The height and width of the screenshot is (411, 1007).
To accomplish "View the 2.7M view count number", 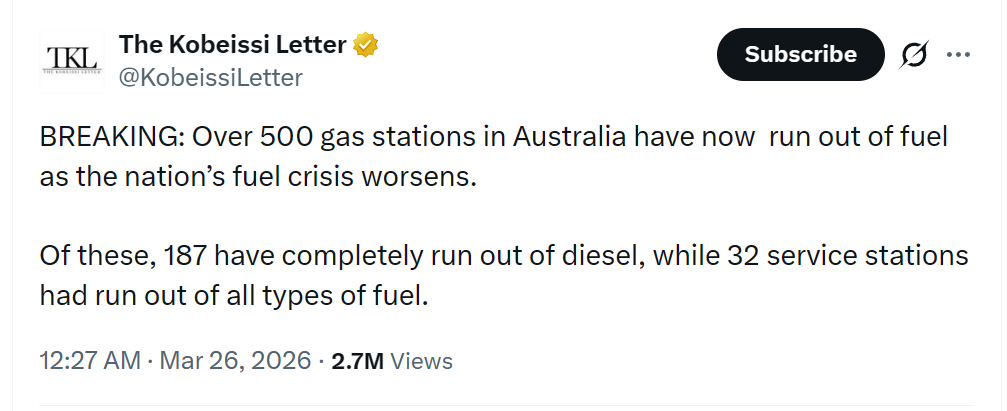I will 357,361.
